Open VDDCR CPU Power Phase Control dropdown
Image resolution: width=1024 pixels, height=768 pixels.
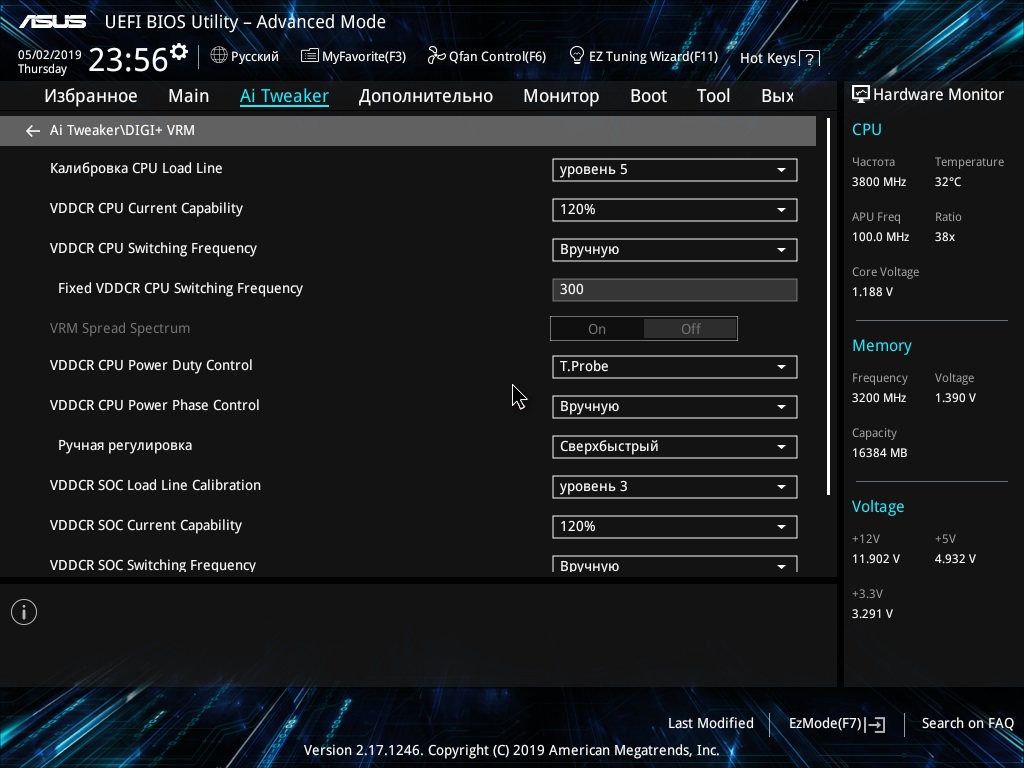coord(675,406)
